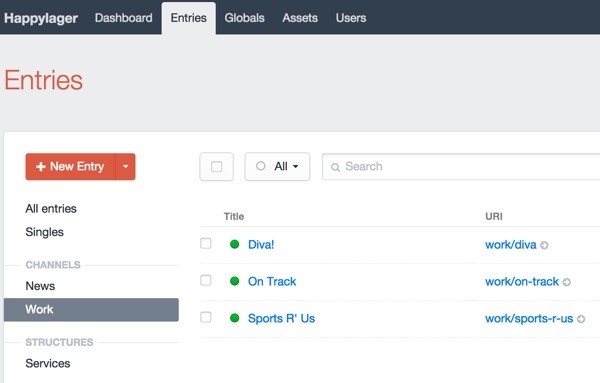Open the Diva! entry
This screenshot has height=383, width=600.
(261, 244)
